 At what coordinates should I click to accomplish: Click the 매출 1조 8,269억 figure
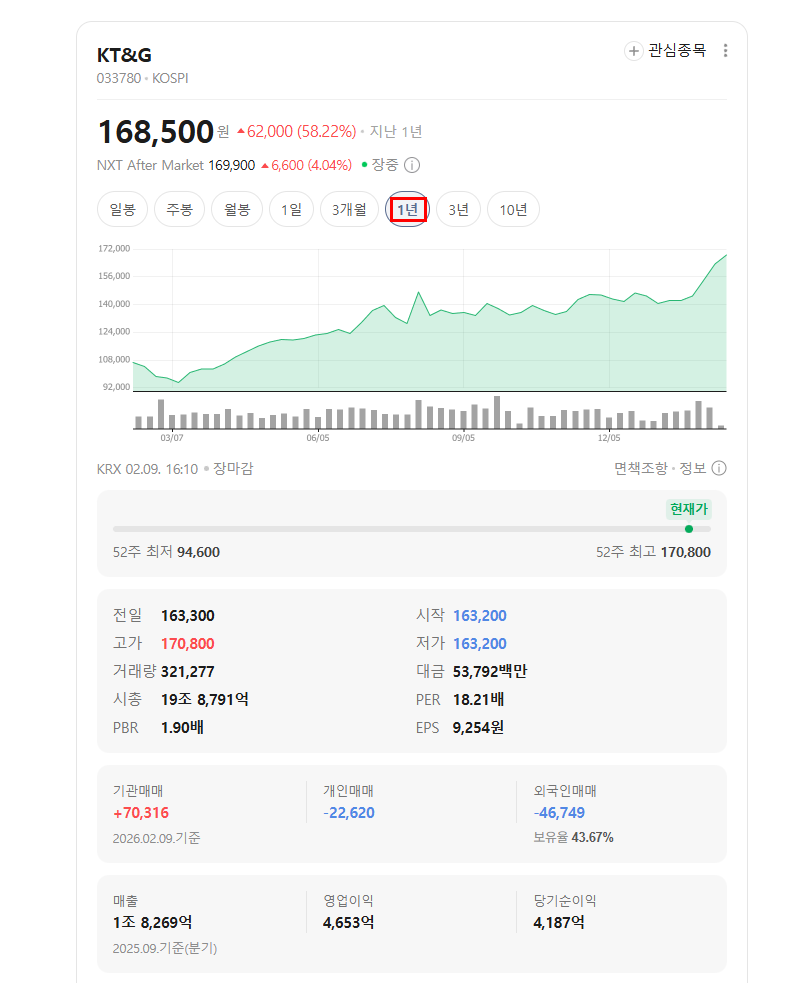point(152,923)
